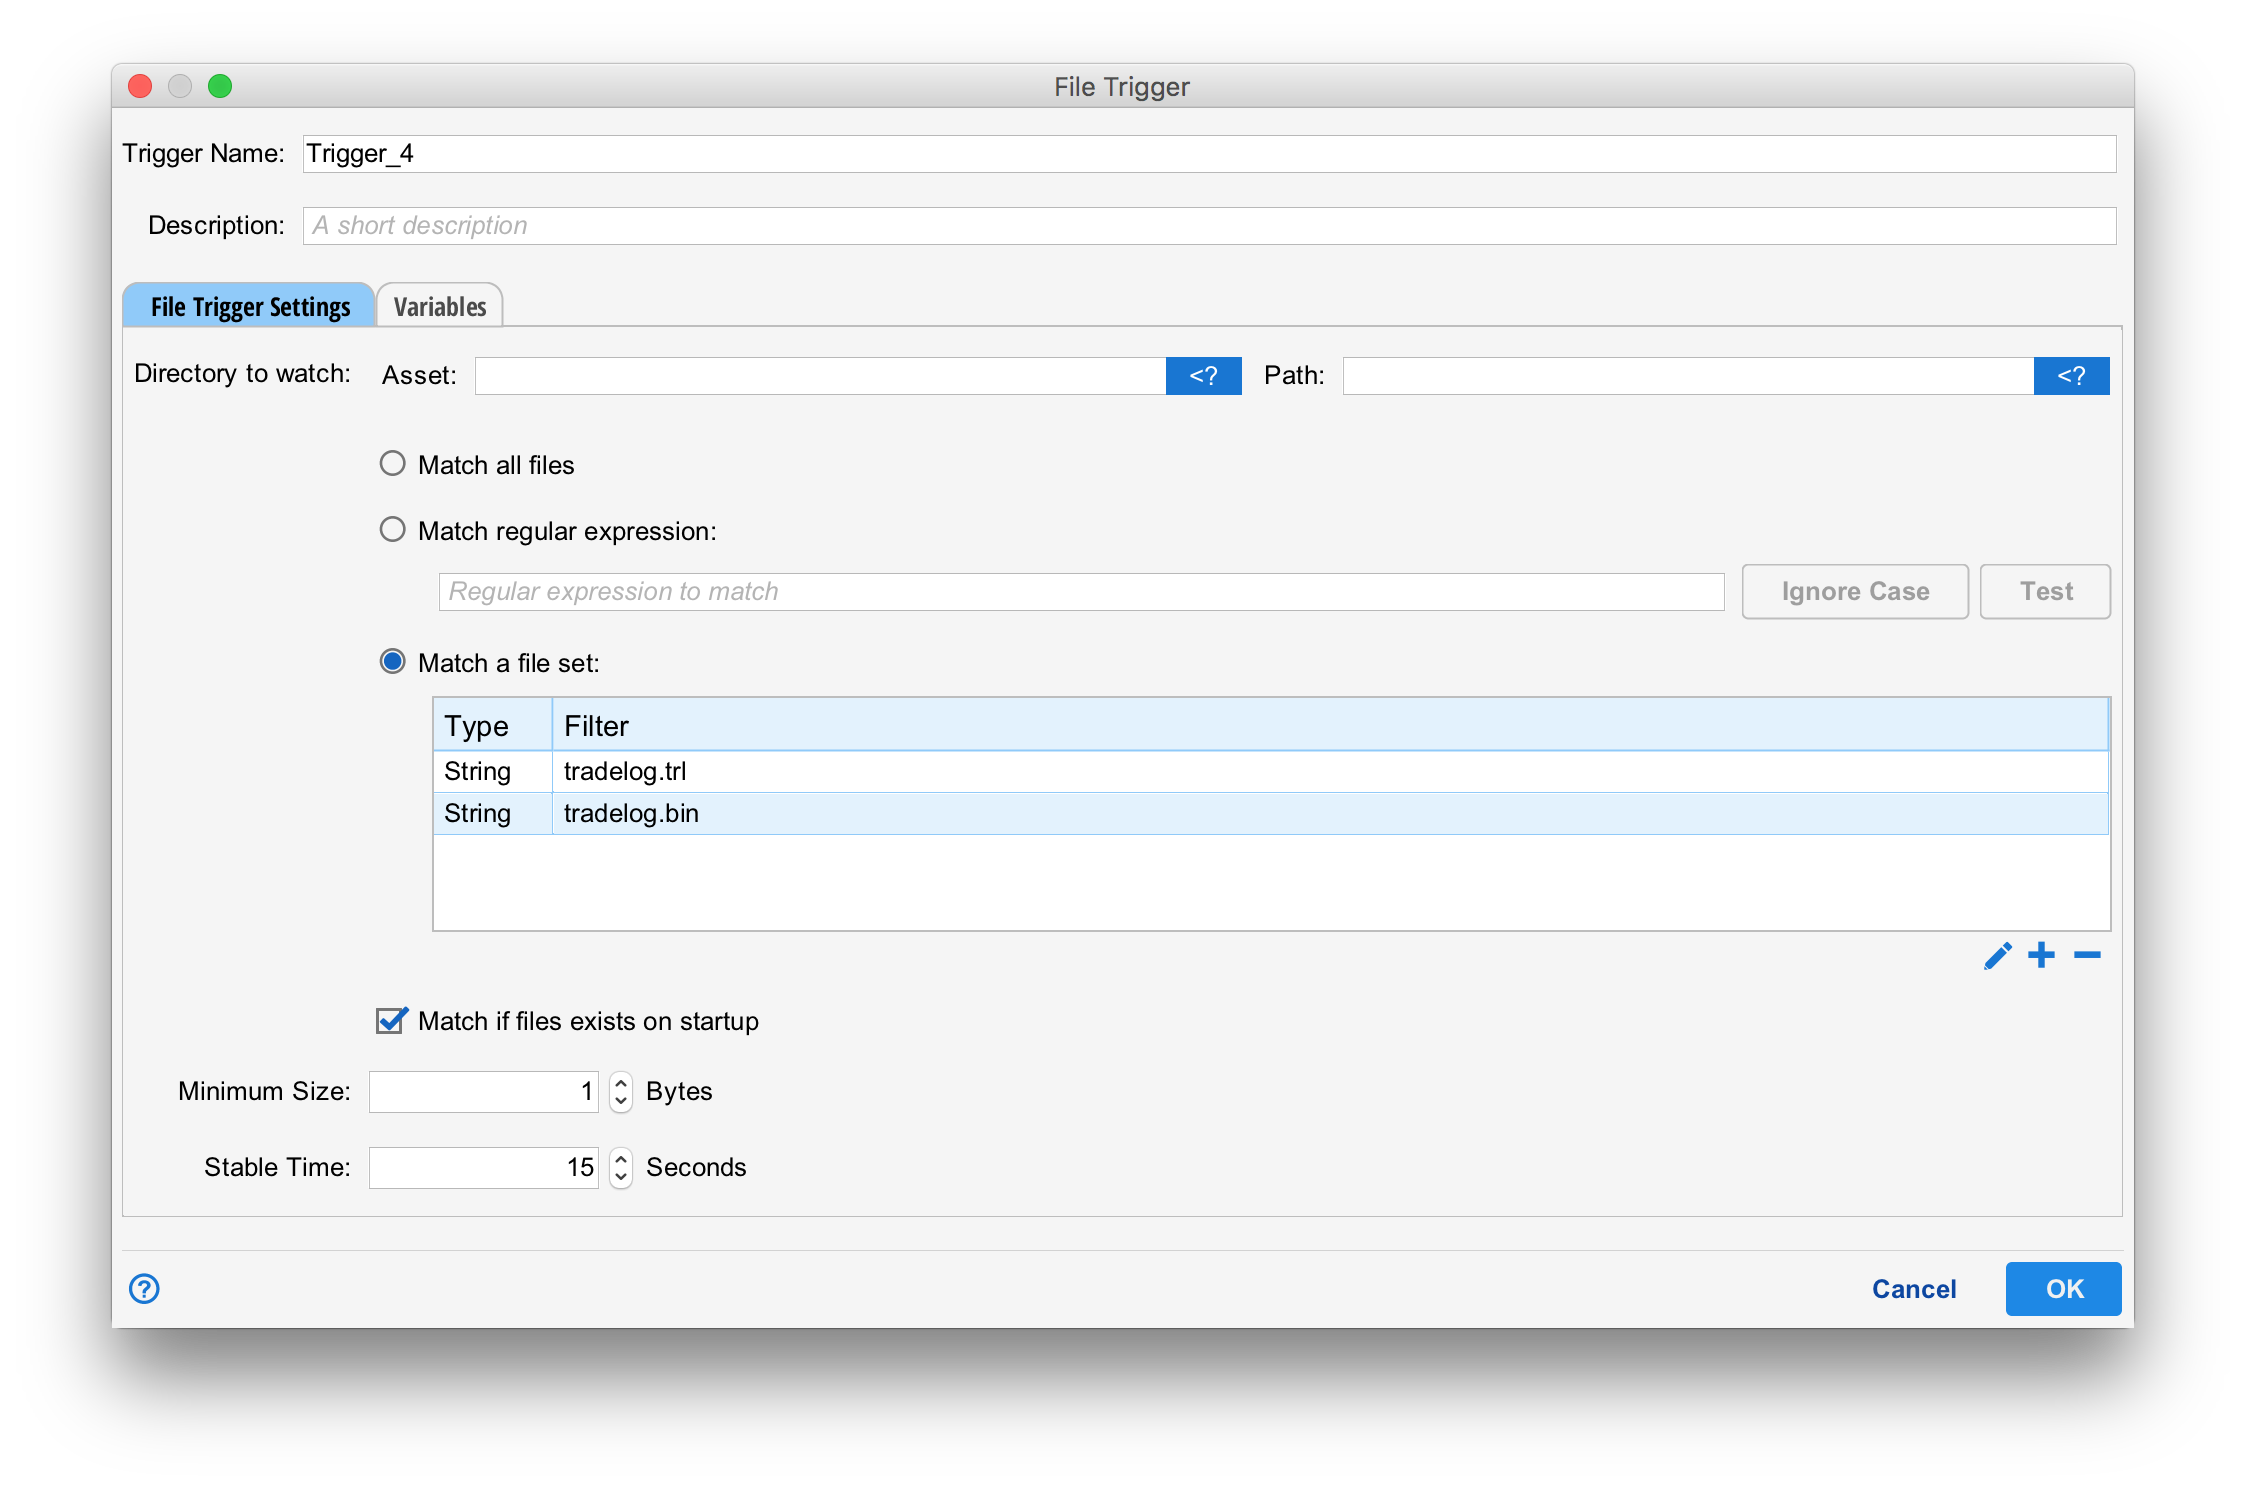2246x1488 pixels.
Task: Open the File Trigger Settings tab
Action: [250, 306]
